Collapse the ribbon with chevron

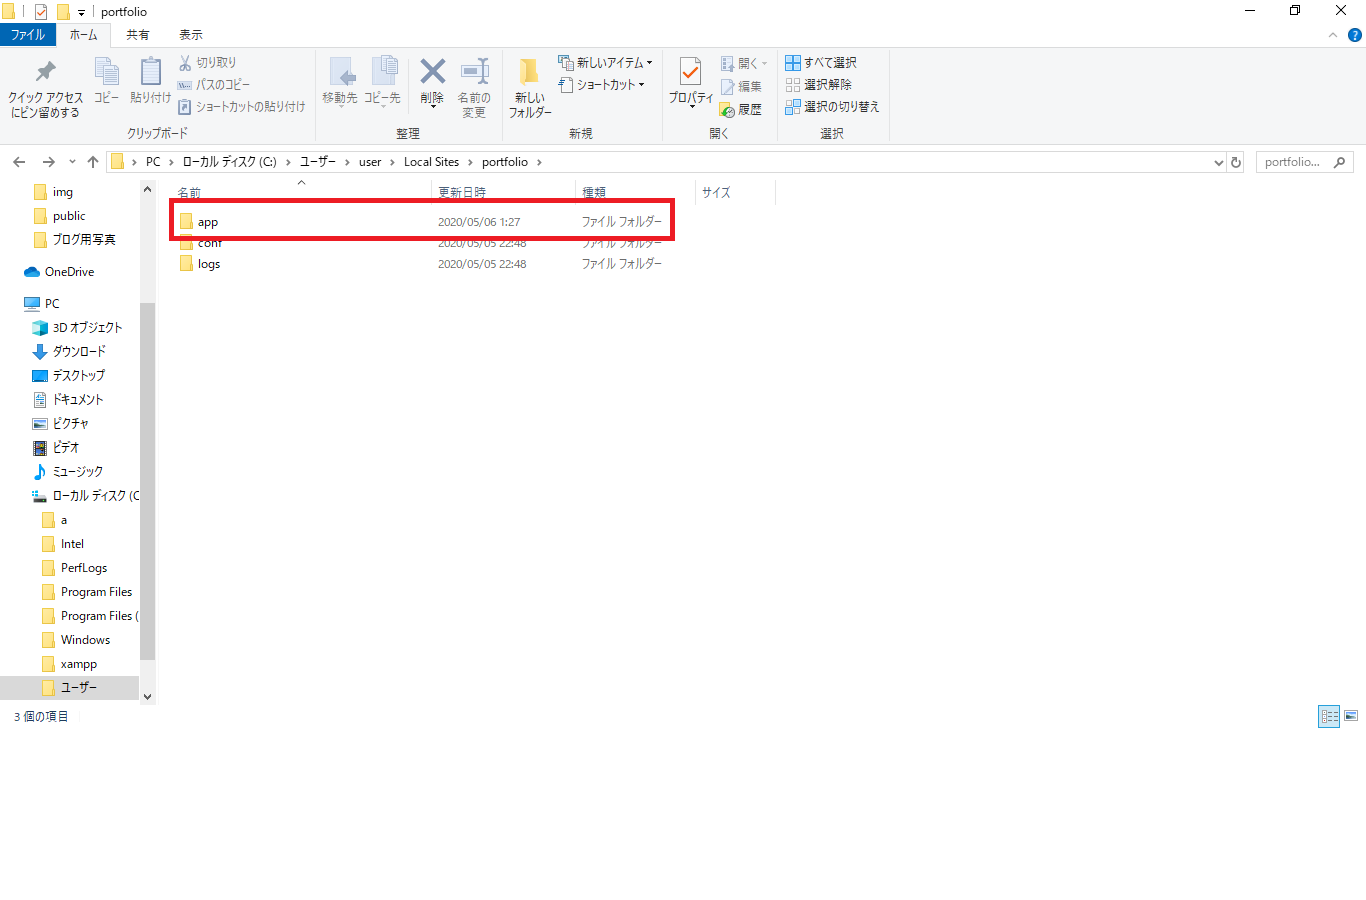click(x=1333, y=35)
